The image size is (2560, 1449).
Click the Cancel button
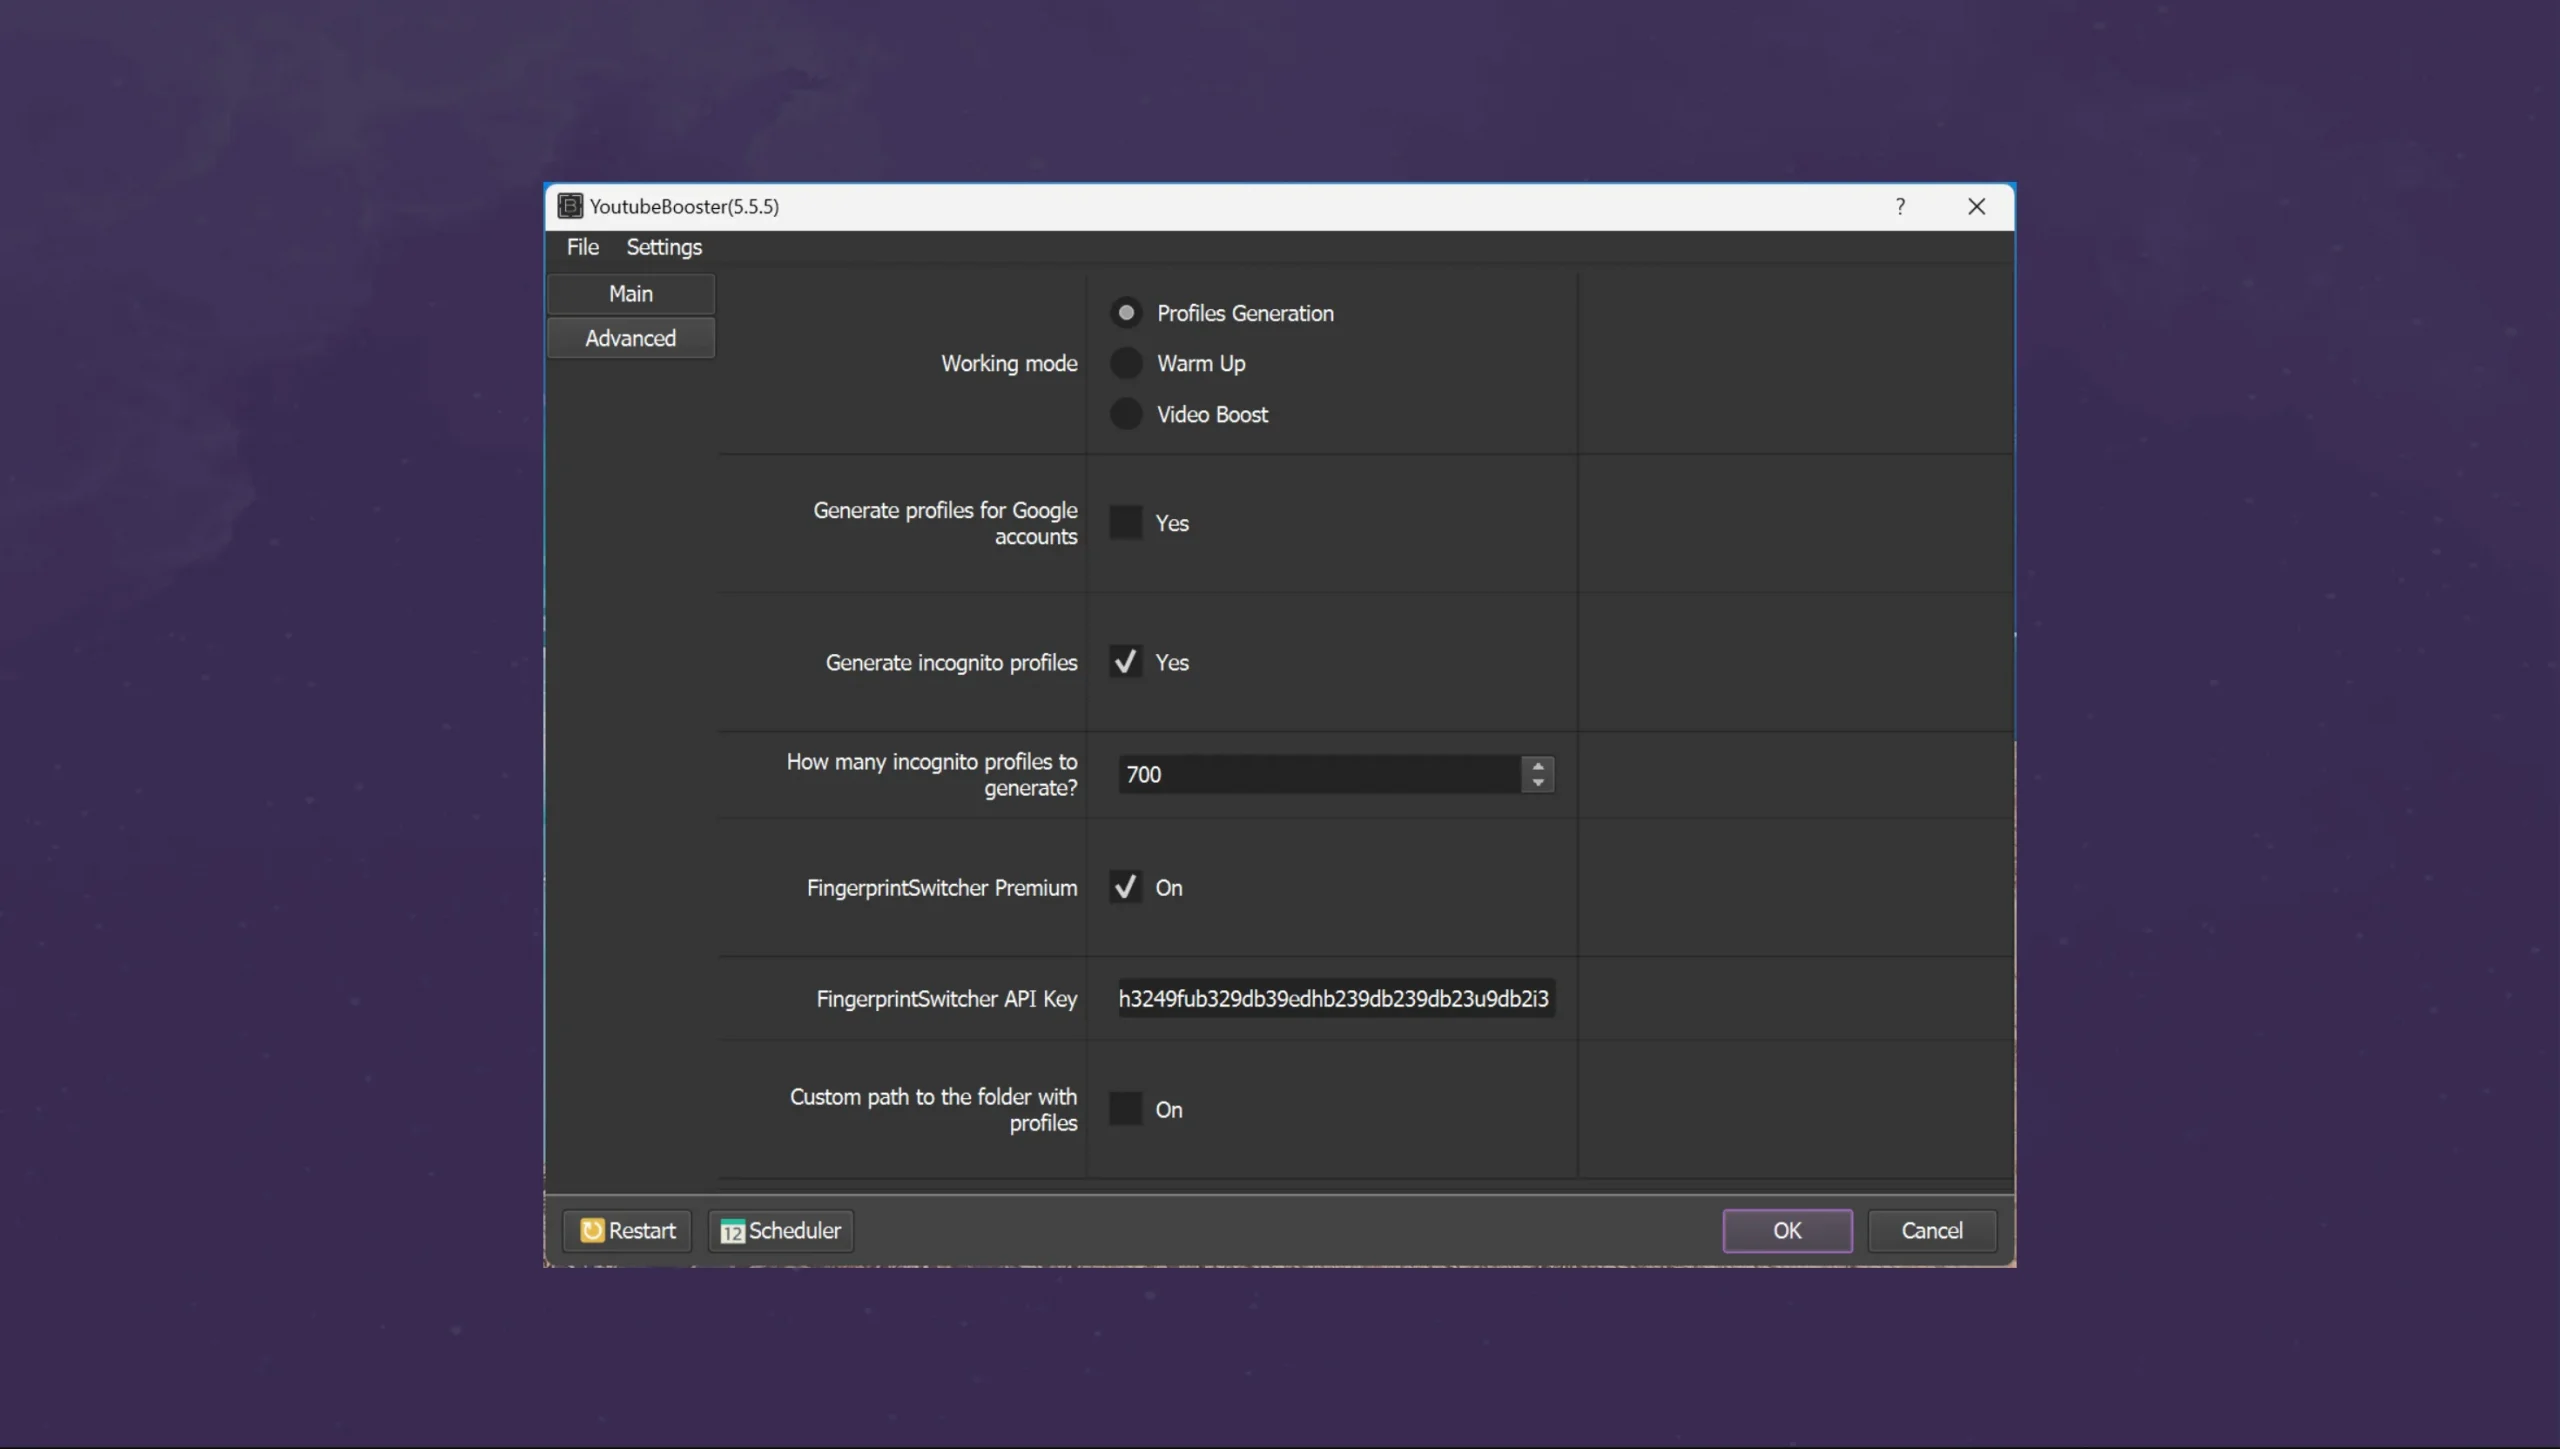1932,1231
